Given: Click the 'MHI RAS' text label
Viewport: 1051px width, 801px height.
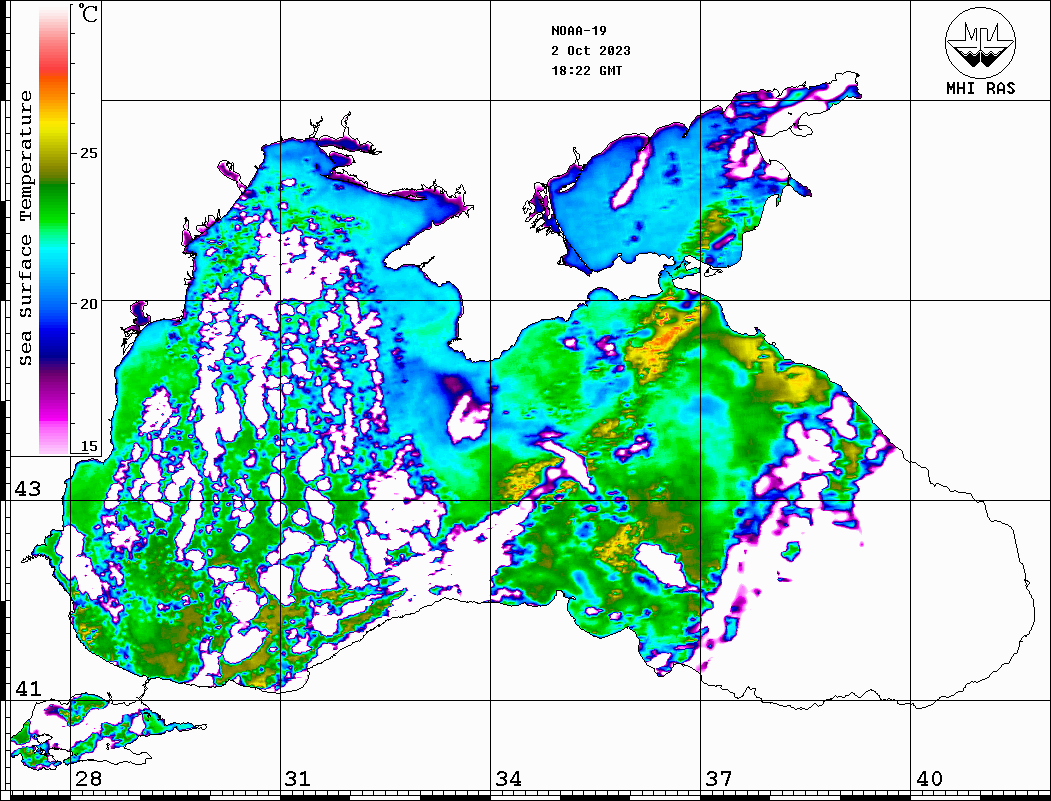Looking at the screenshot, I should coord(981,88).
